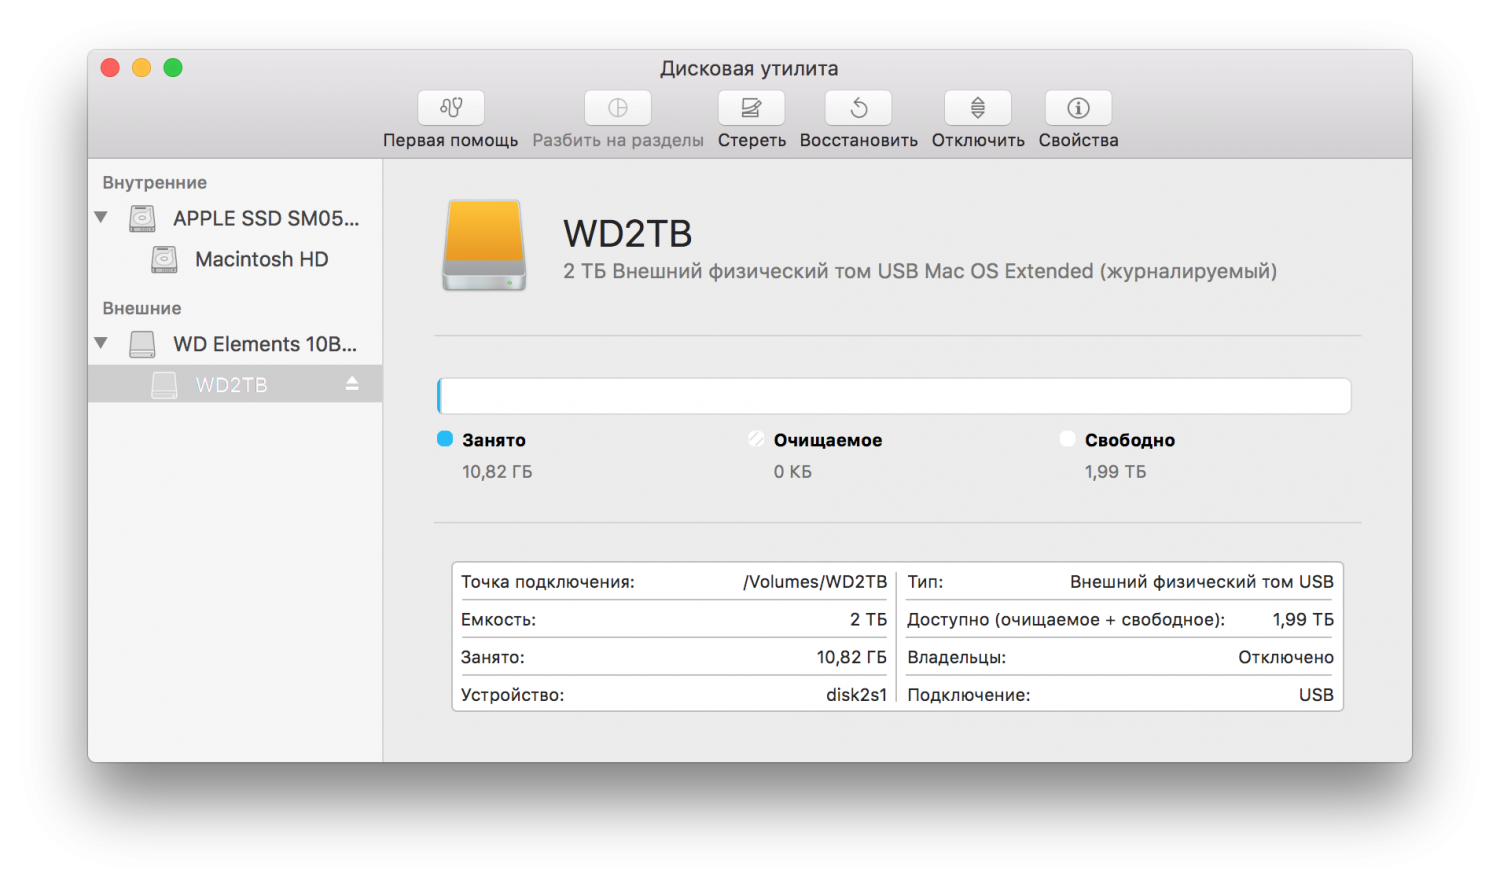Close the Disk Utility window

coord(110,68)
